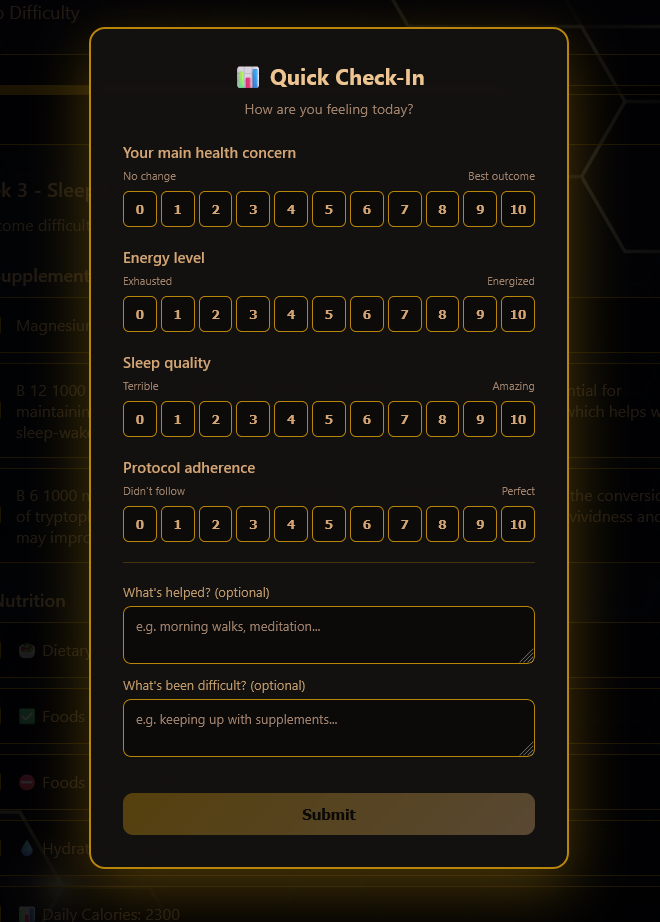This screenshot has width=660, height=922.
Task: Set Sleep quality to 6
Action: (367, 419)
